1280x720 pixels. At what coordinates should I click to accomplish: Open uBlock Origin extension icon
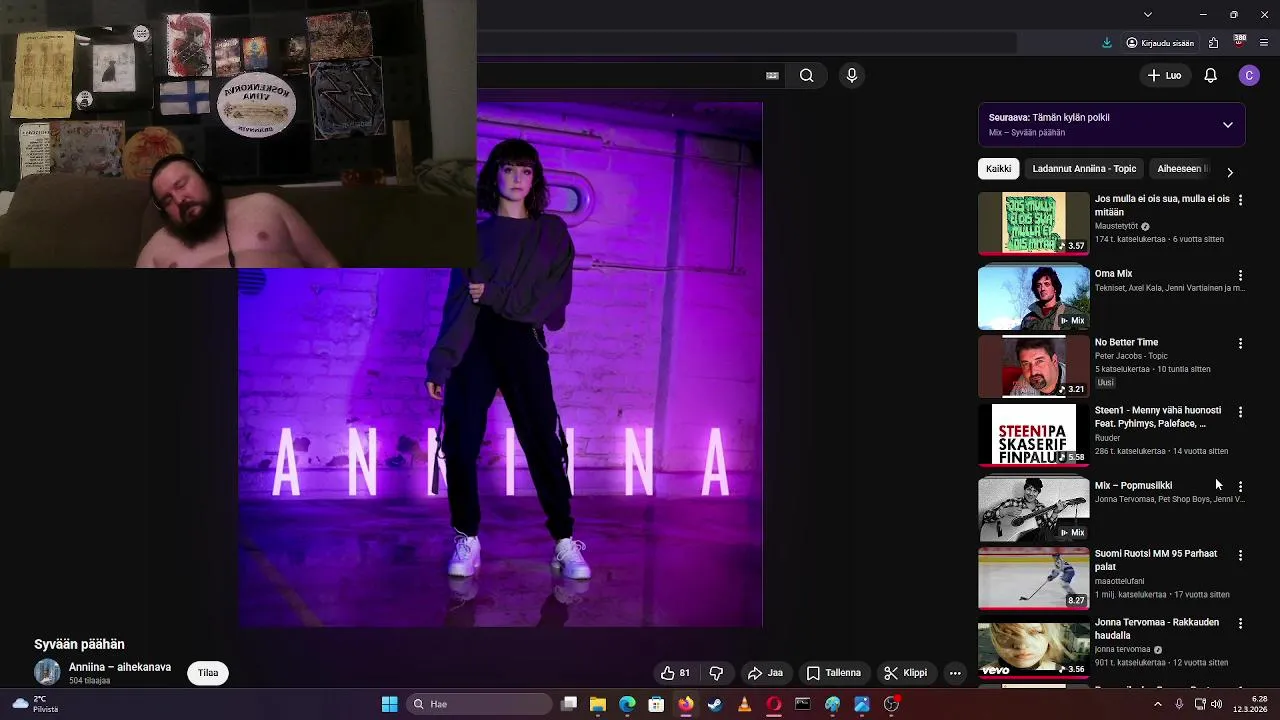click(x=1239, y=42)
